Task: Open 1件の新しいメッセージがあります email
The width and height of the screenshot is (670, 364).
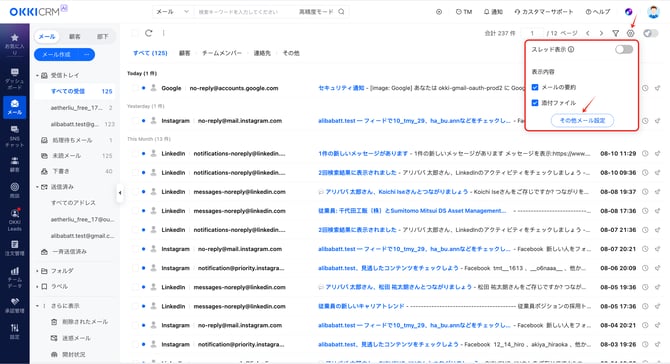Action: (363, 153)
